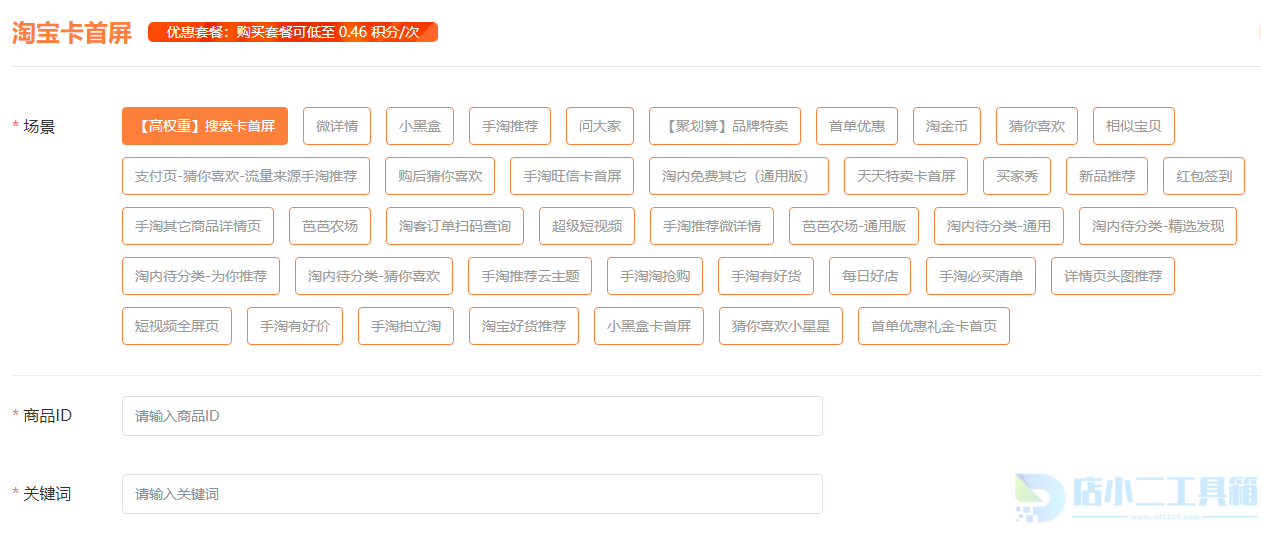The width and height of the screenshot is (1261, 537).
Task: Select 手淘其它商品详情页 scene
Action: 198,226
